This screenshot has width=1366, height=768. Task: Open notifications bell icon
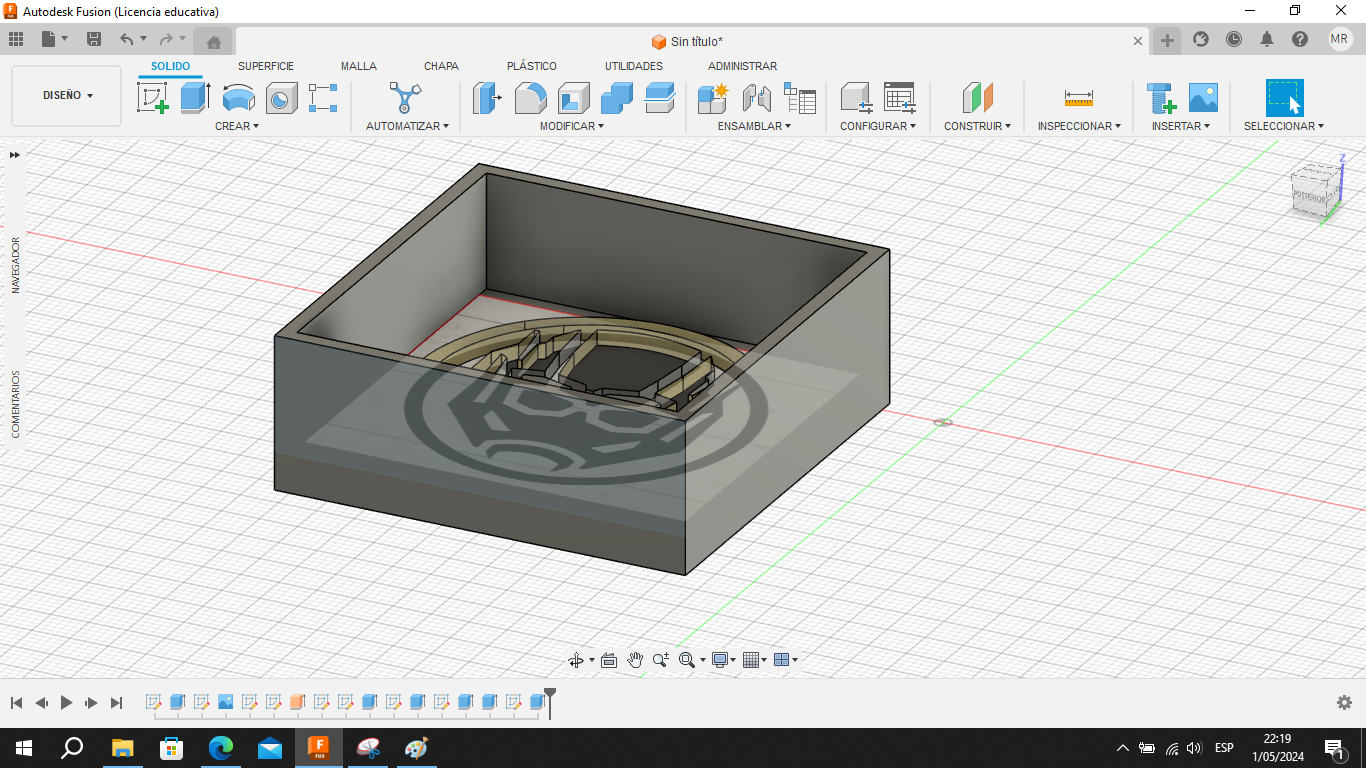click(1267, 39)
